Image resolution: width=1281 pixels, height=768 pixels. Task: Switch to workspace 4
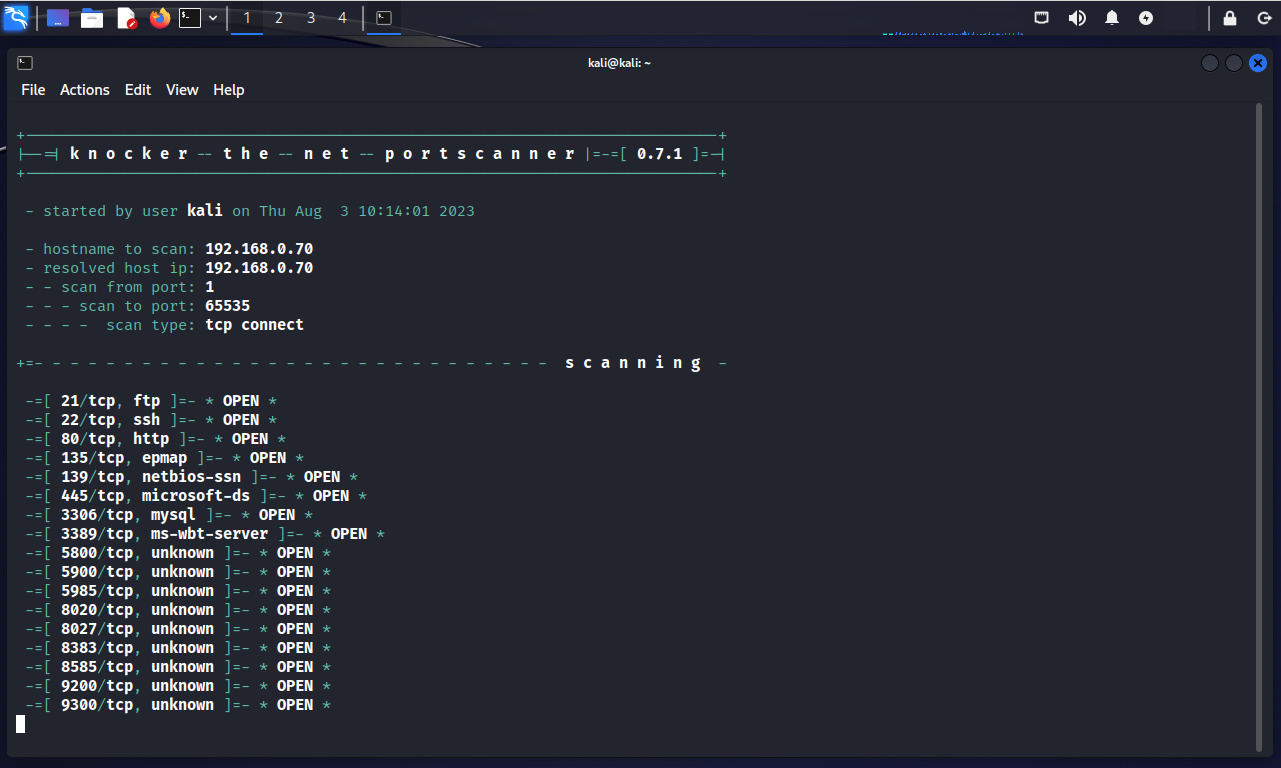point(343,18)
